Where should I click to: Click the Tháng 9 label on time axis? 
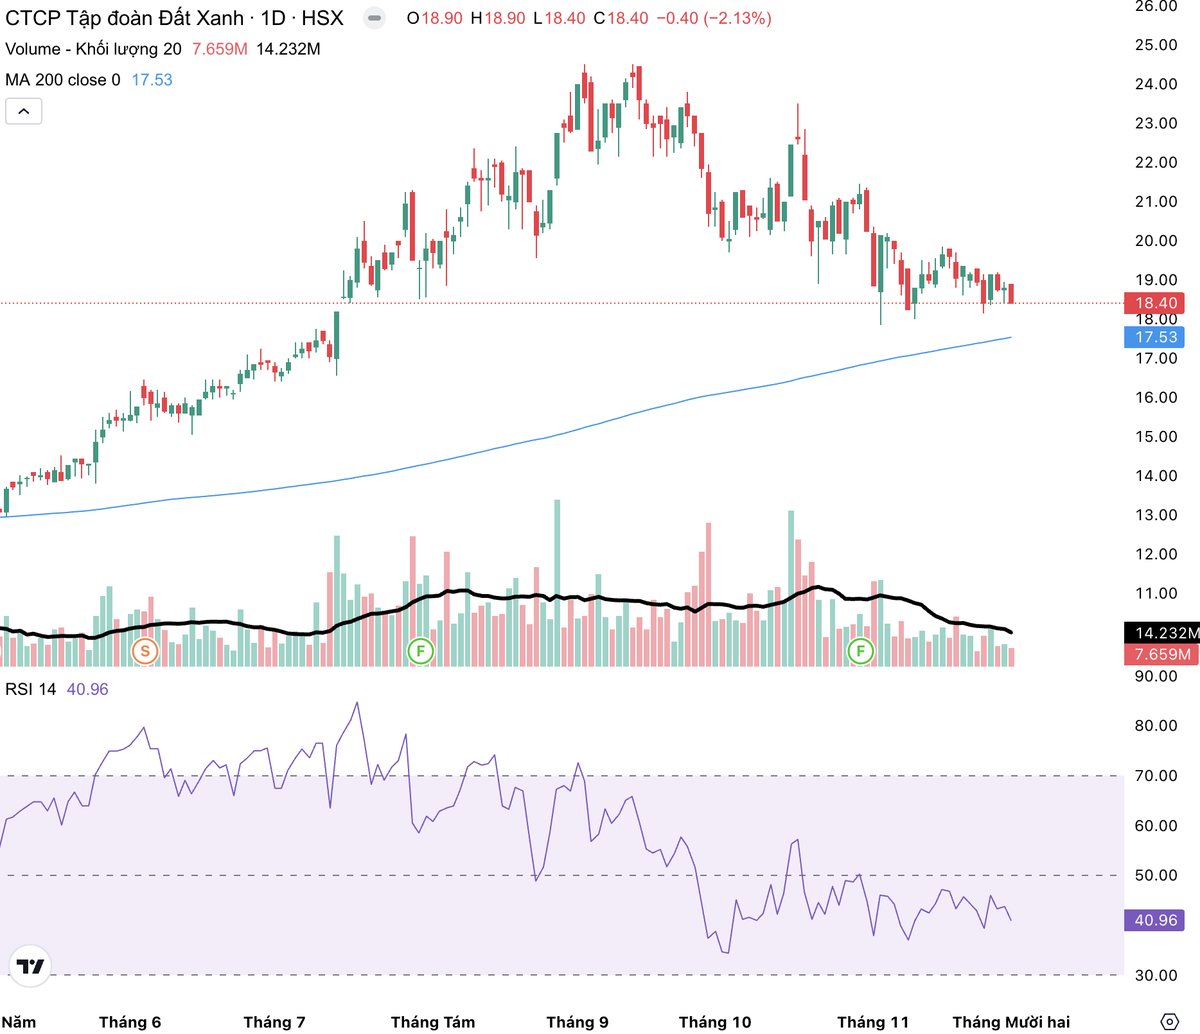(x=577, y=1022)
